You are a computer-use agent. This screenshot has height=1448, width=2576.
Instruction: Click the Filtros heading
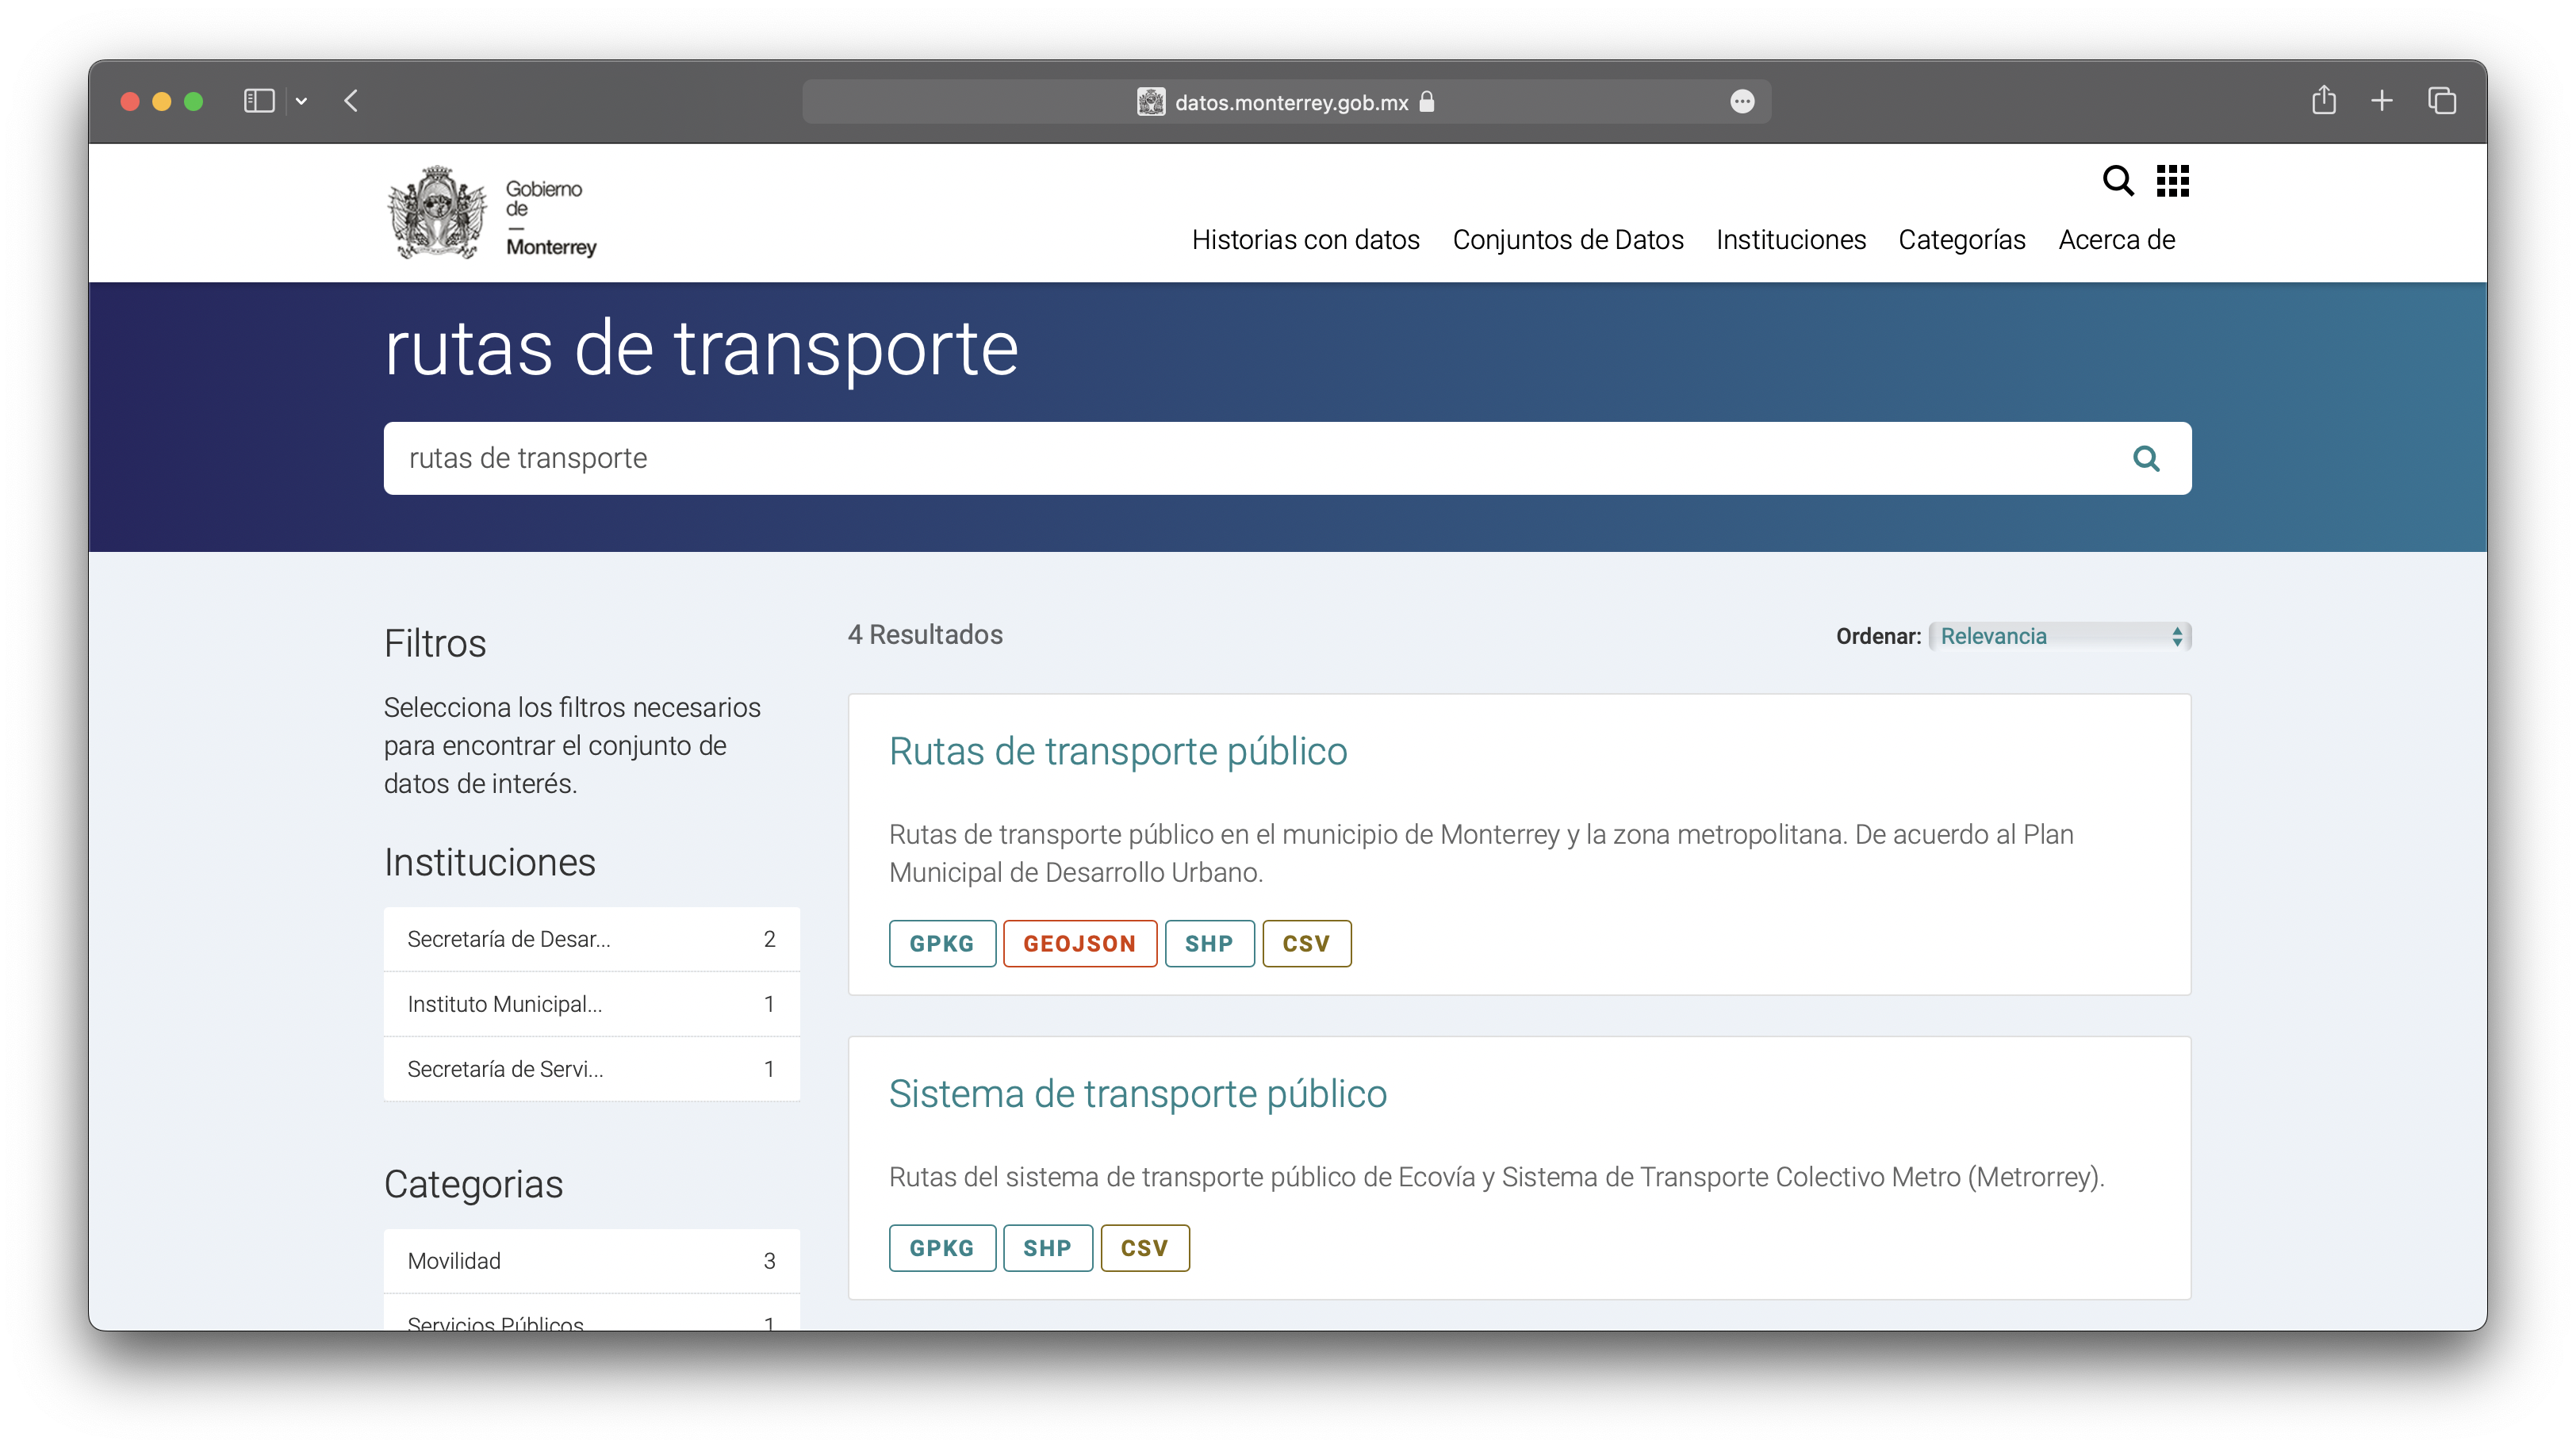tap(435, 643)
